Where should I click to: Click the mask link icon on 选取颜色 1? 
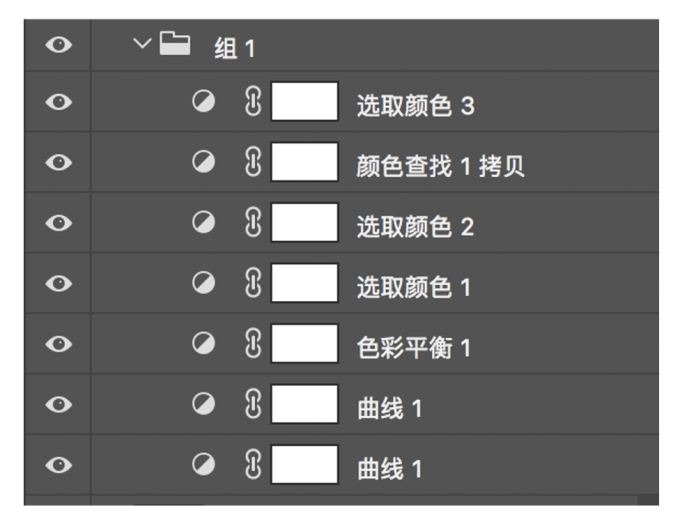(252, 284)
